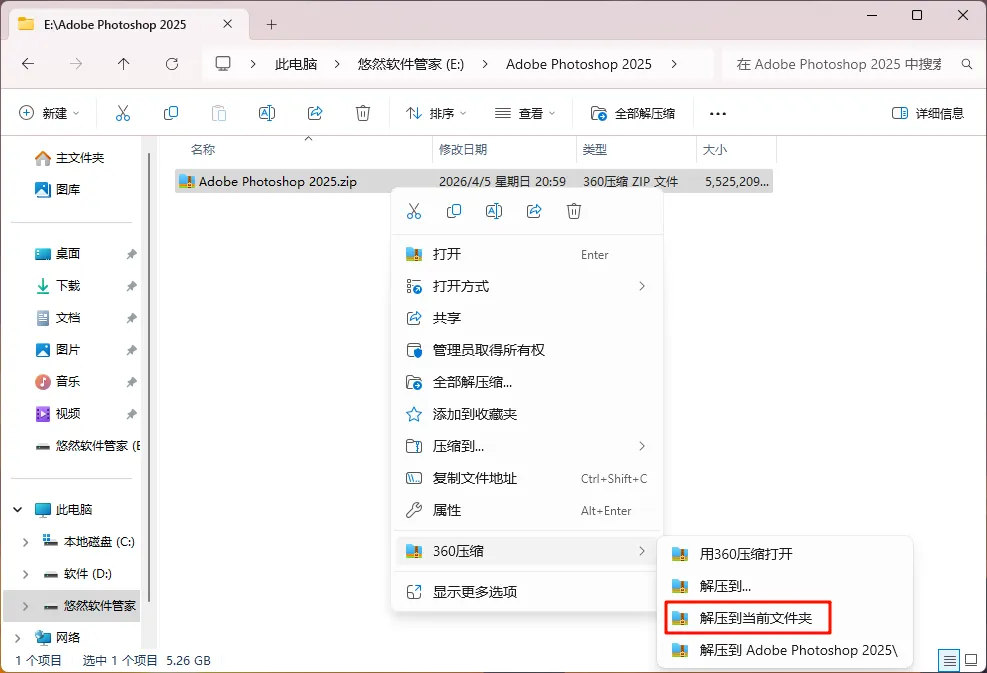Image resolution: width=987 pixels, height=673 pixels.
Task: Switch to large icons view in status bar
Action: 971,660
